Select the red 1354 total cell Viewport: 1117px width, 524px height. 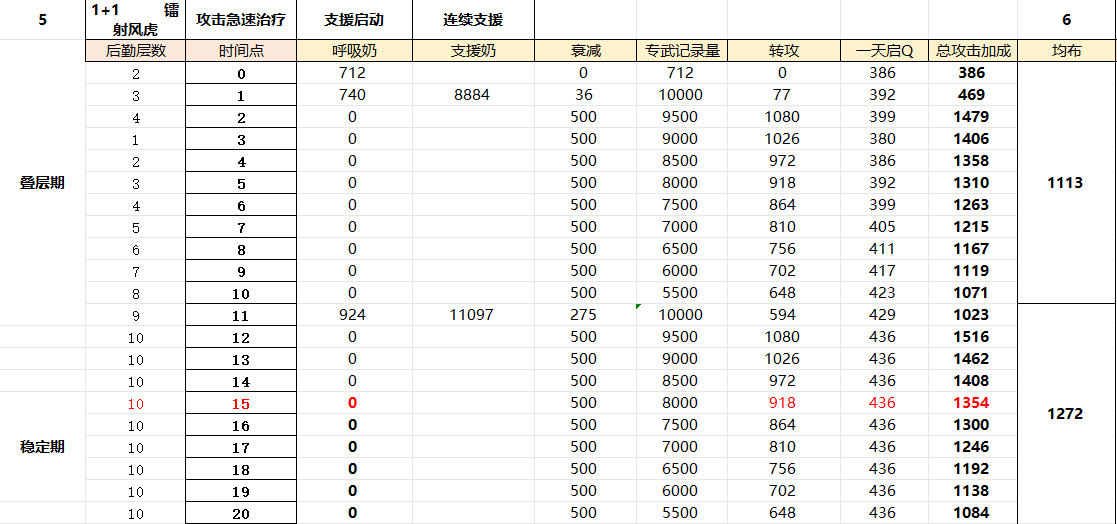tap(972, 403)
